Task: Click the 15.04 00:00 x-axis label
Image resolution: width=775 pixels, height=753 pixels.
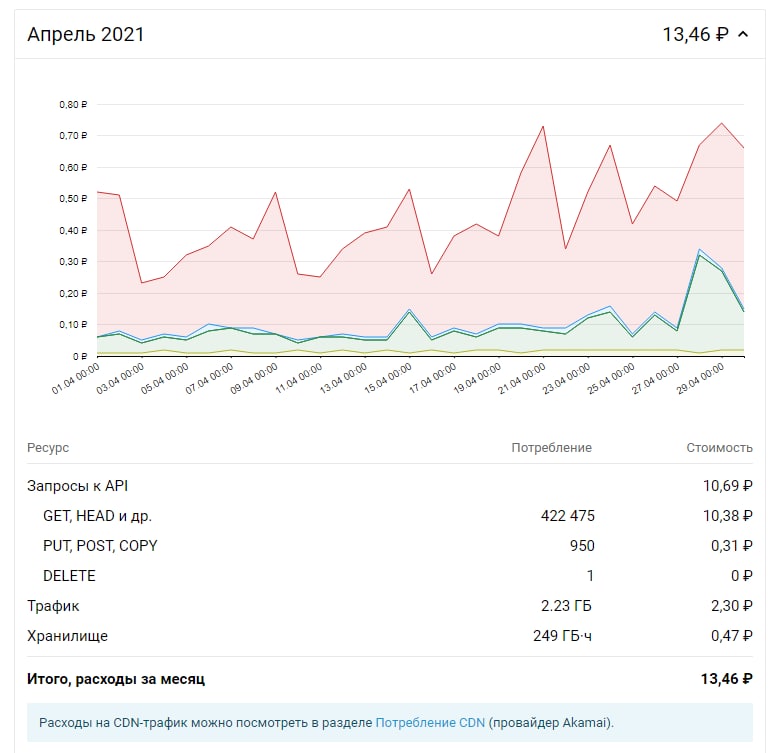Action: (390, 384)
